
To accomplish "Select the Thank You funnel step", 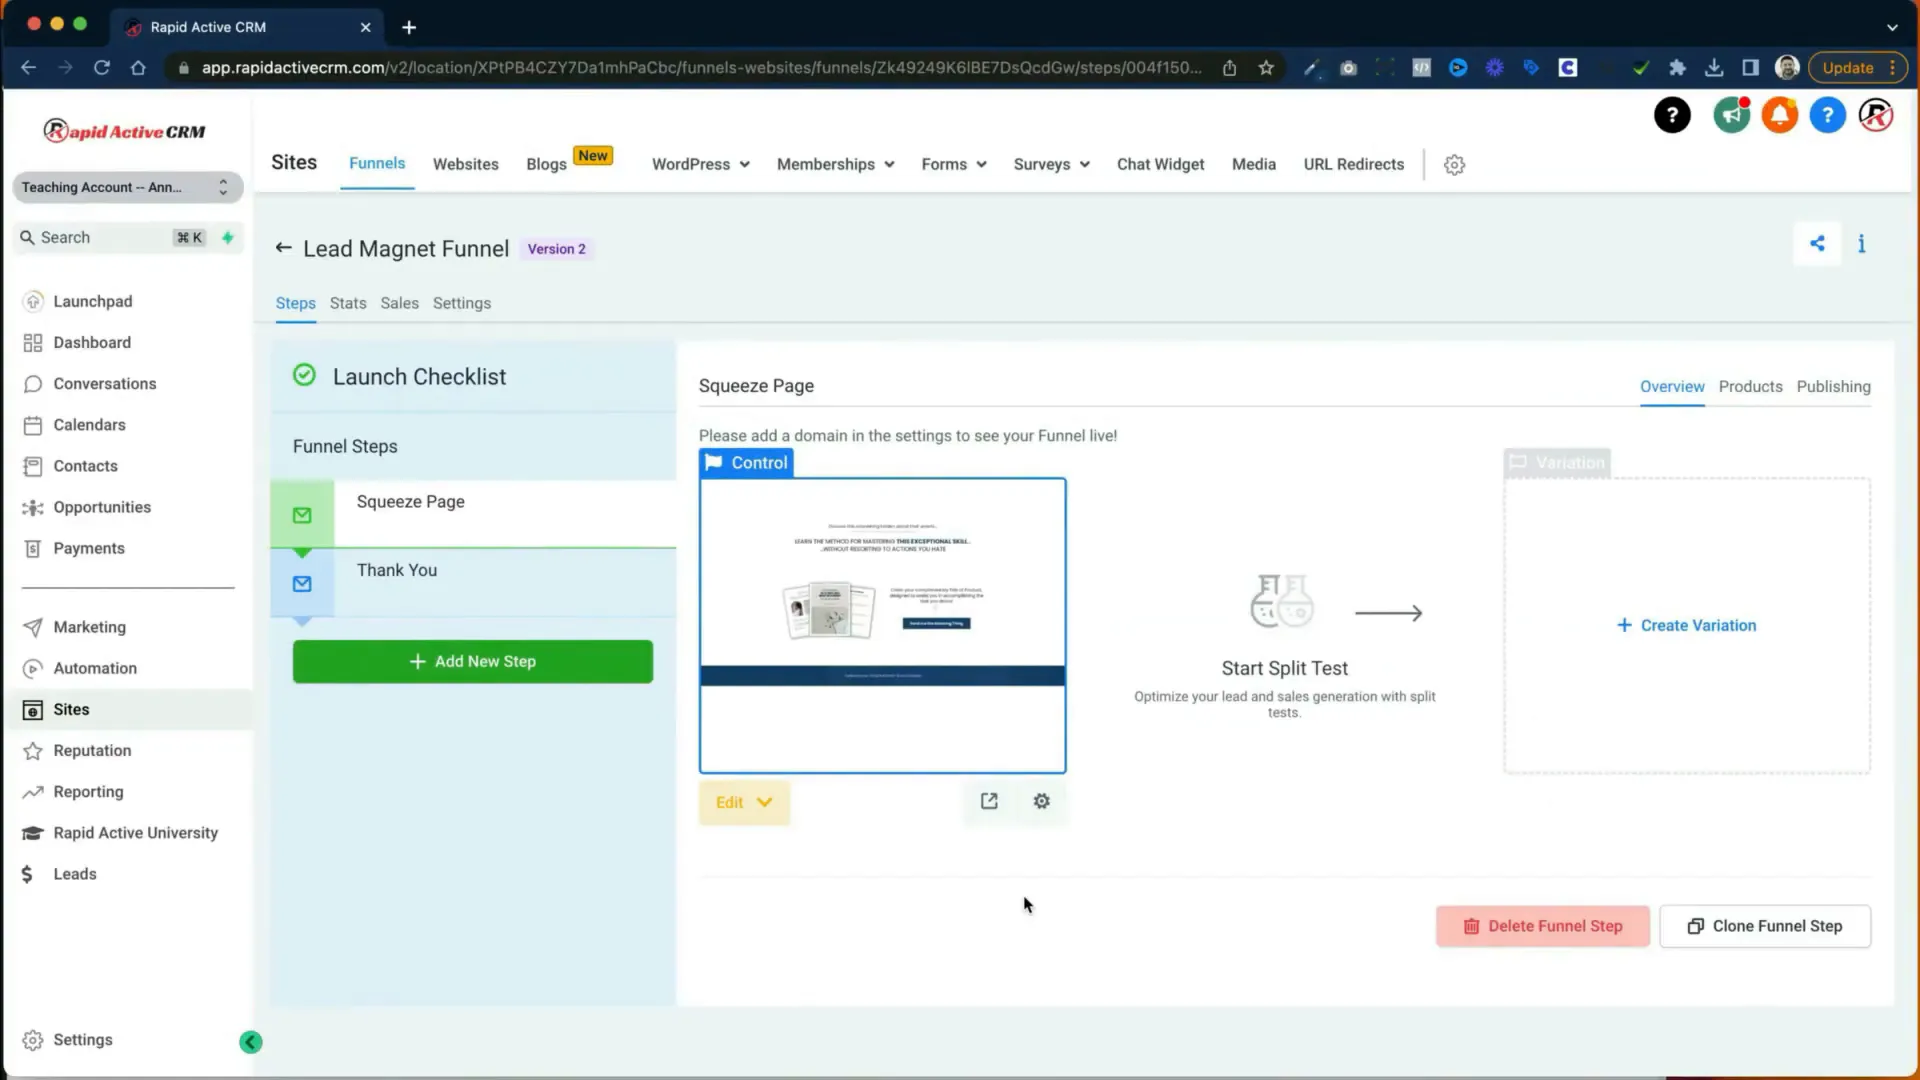I will pos(473,583).
